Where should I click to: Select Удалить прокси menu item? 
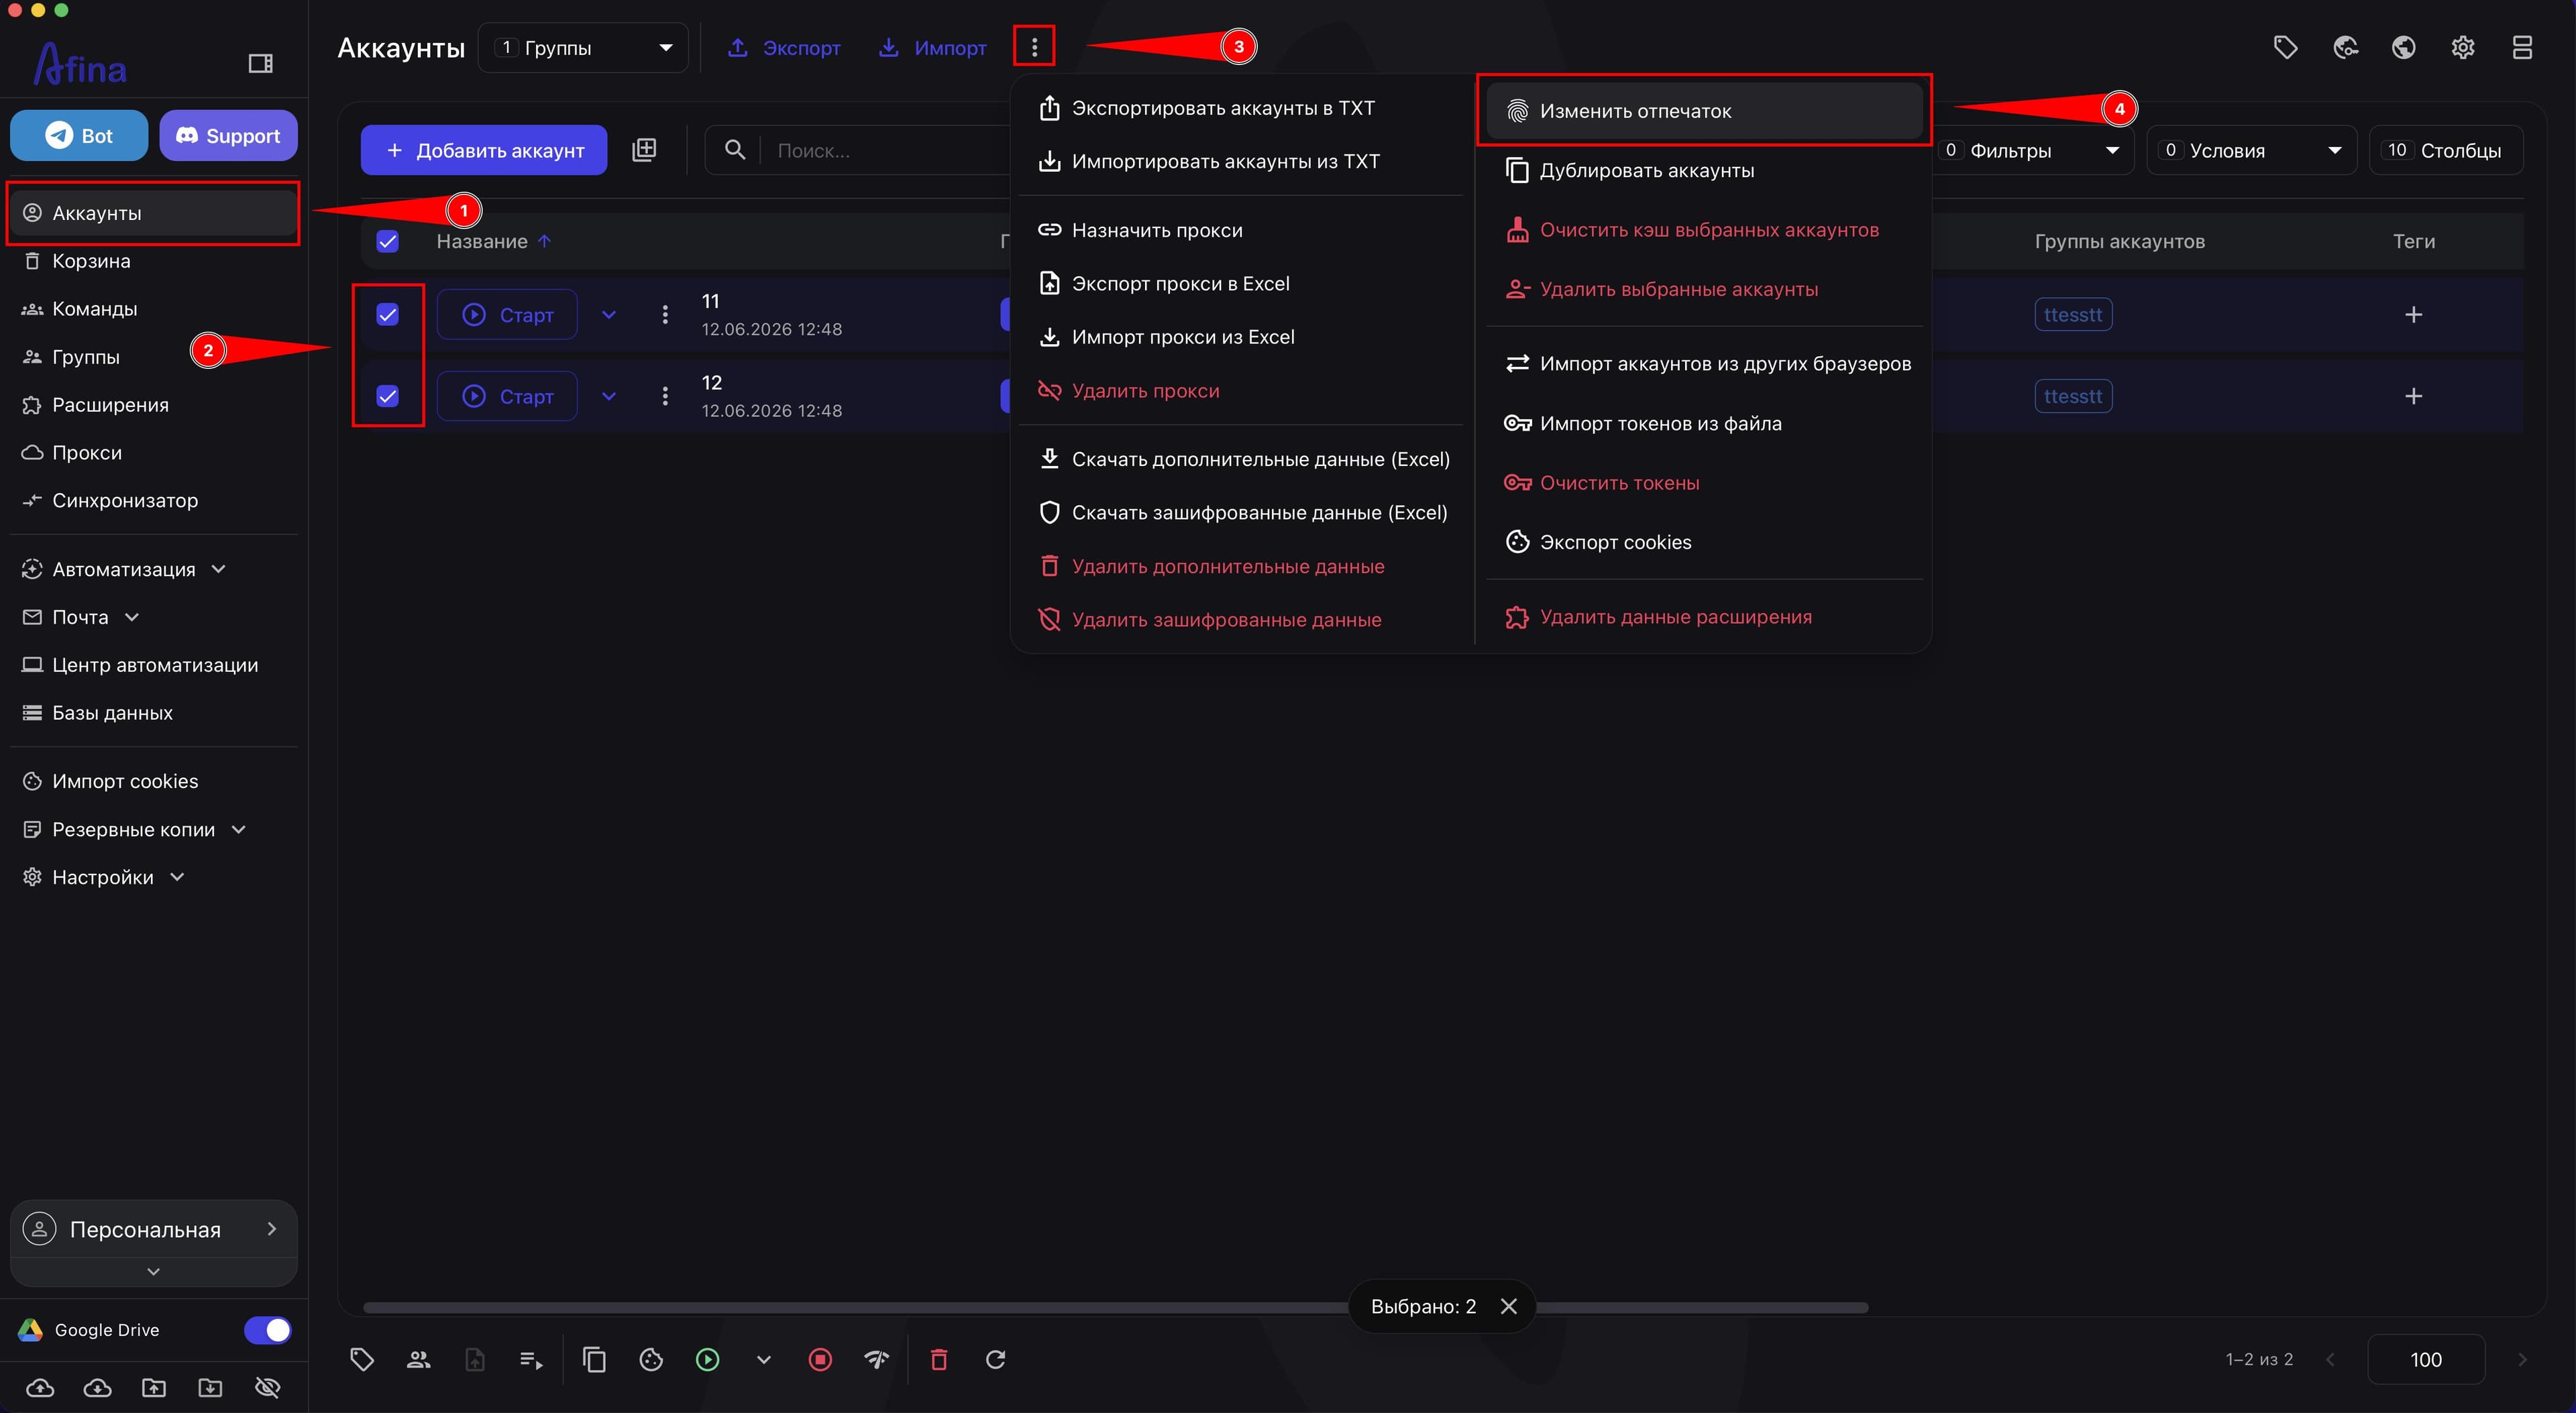(x=1240, y=390)
